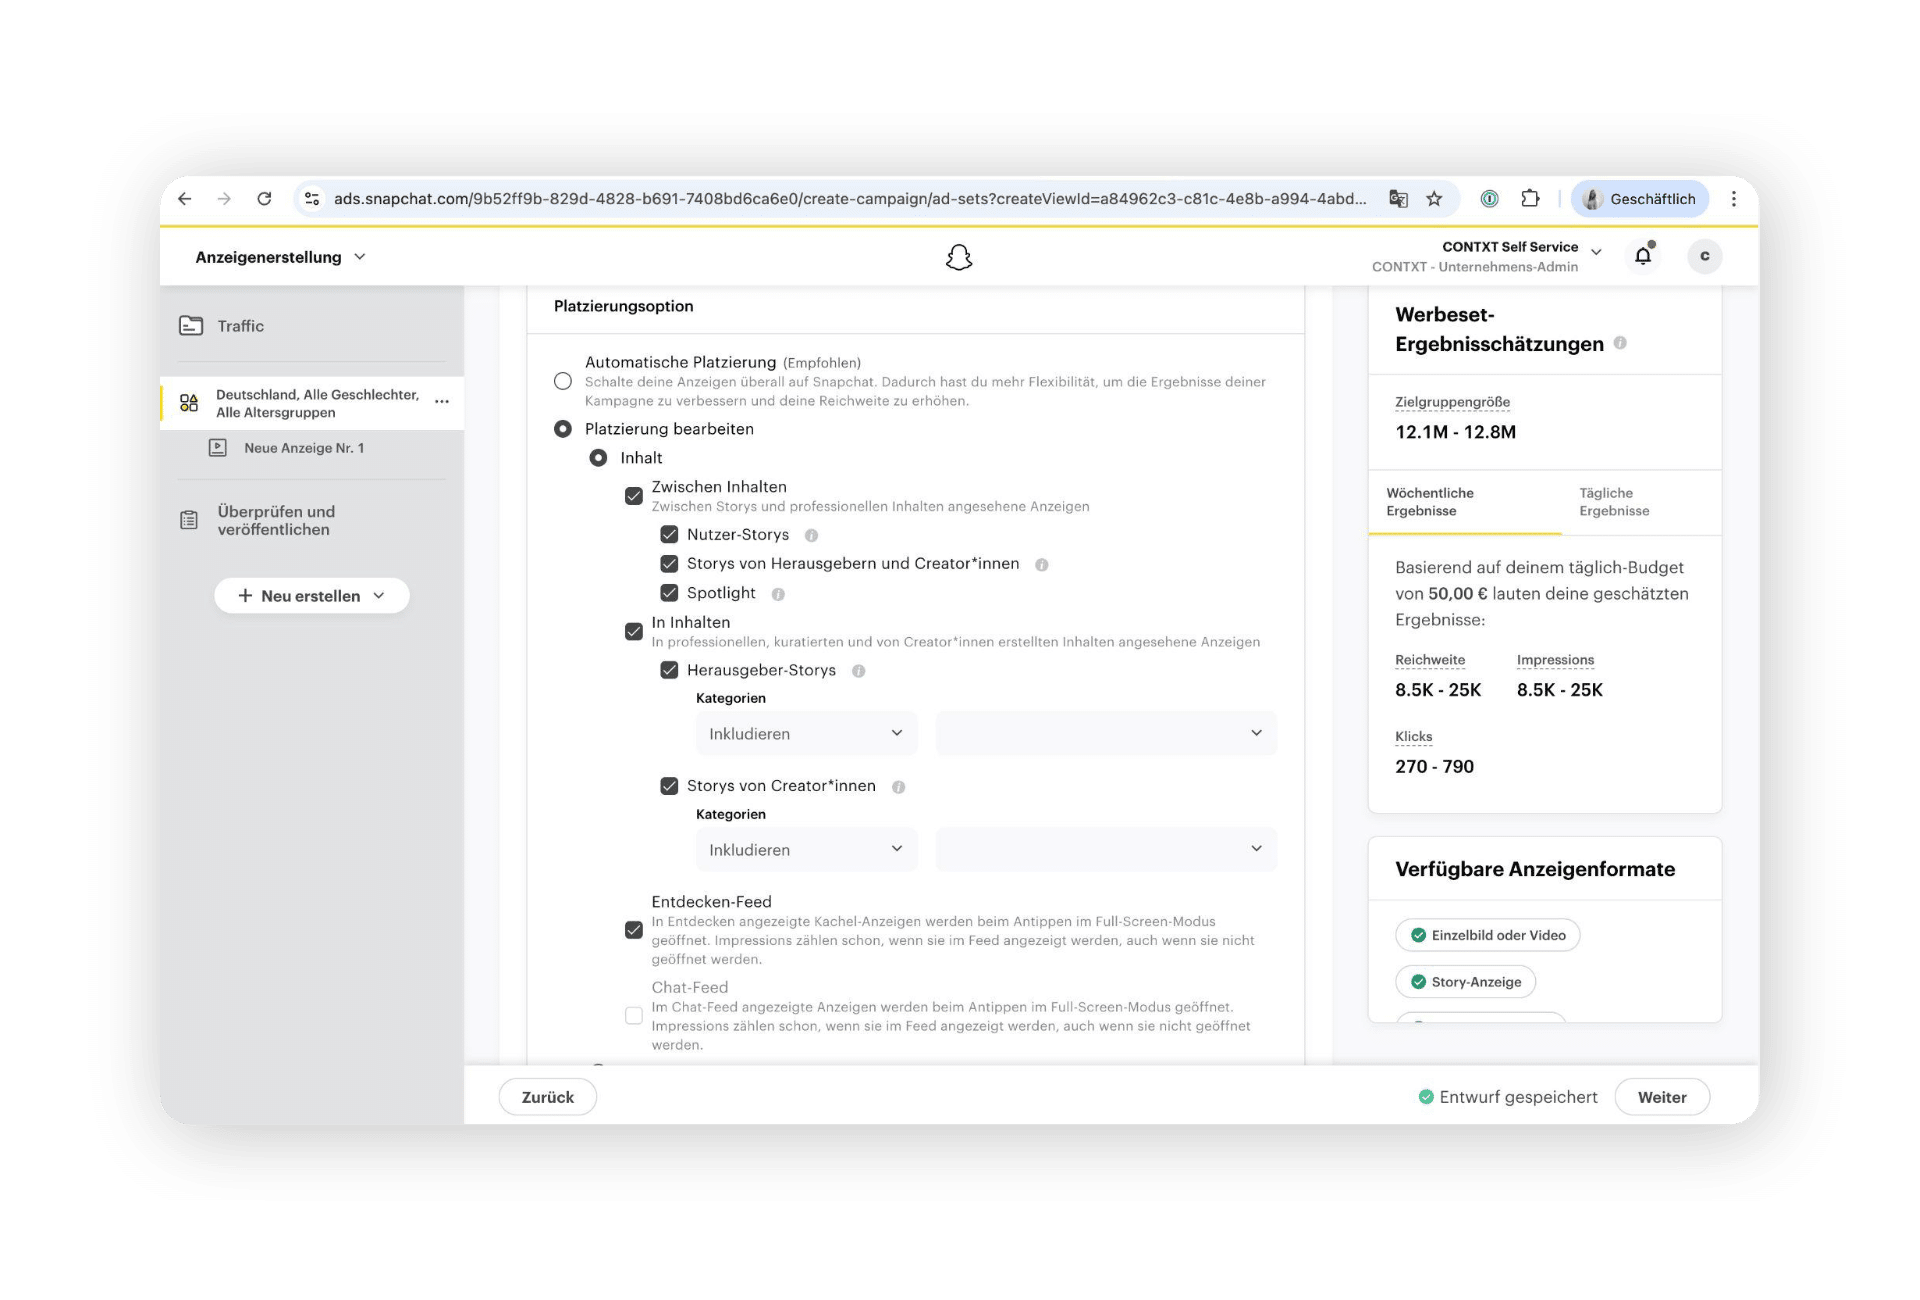Open Überprüfen und veröffentlichen step
The image size is (1920, 1300).
tap(276, 520)
